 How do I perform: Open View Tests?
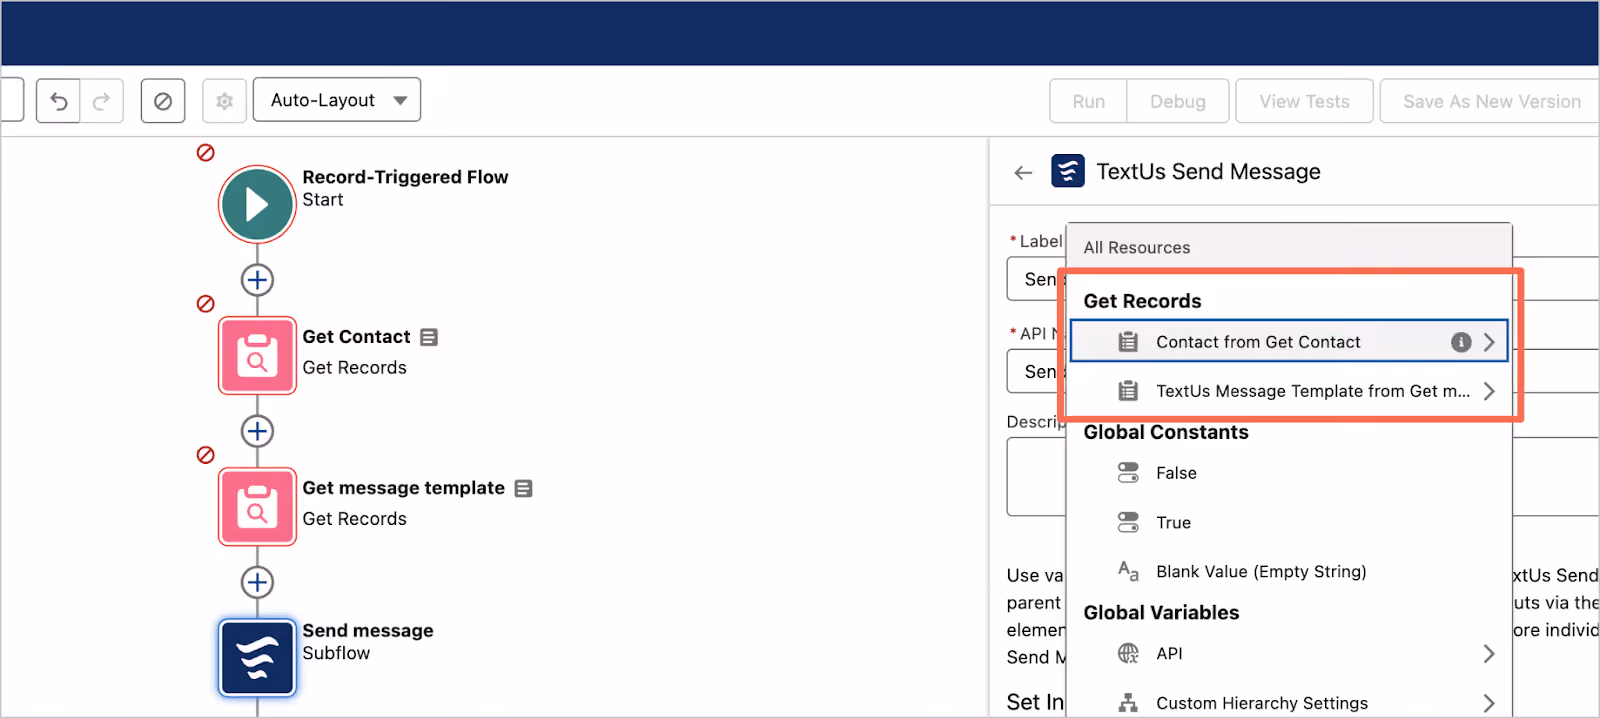point(1304,101)
